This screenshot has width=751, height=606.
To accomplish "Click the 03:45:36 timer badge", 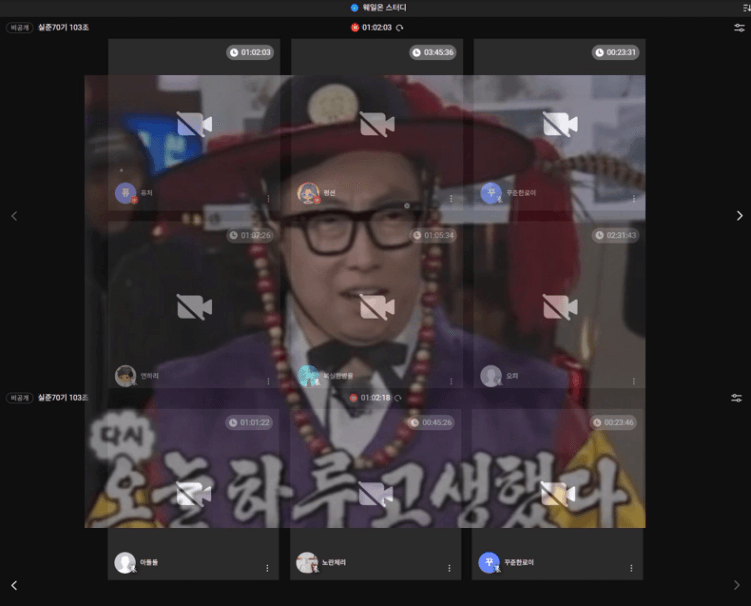I will click(x=433, y=52).
